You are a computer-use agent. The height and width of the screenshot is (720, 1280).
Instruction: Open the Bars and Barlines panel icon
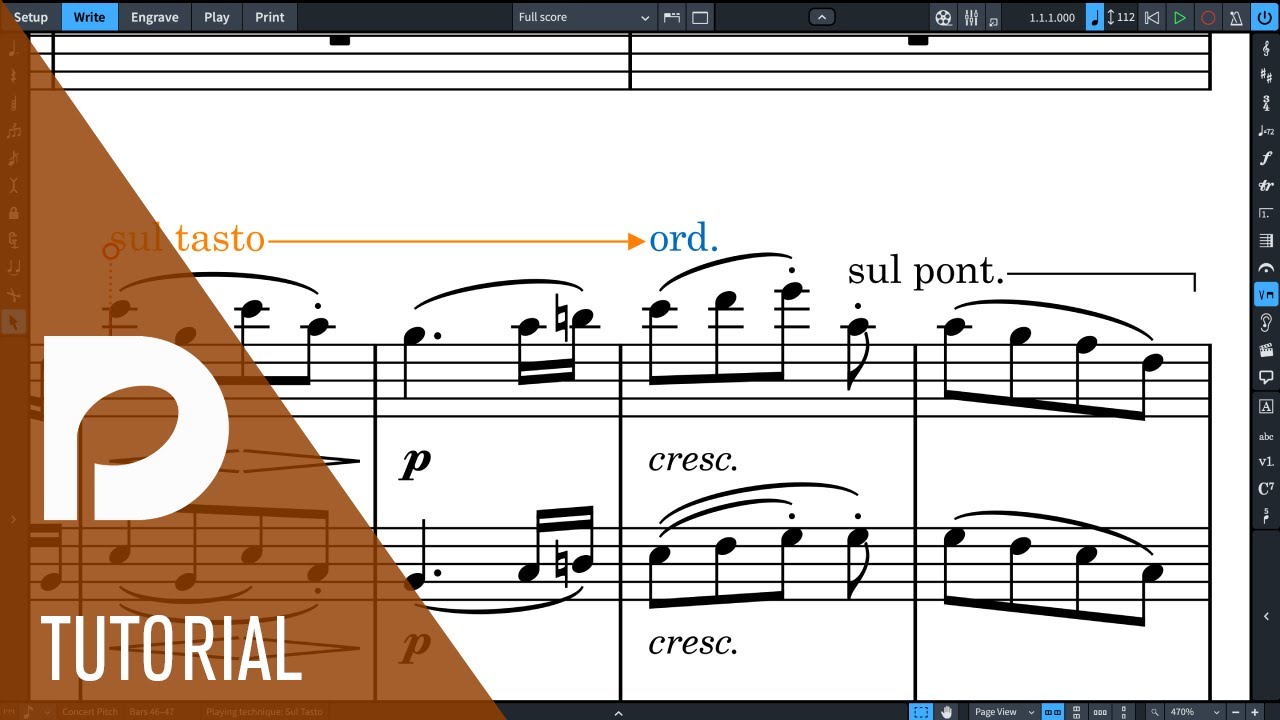(x=1266, y=240)
